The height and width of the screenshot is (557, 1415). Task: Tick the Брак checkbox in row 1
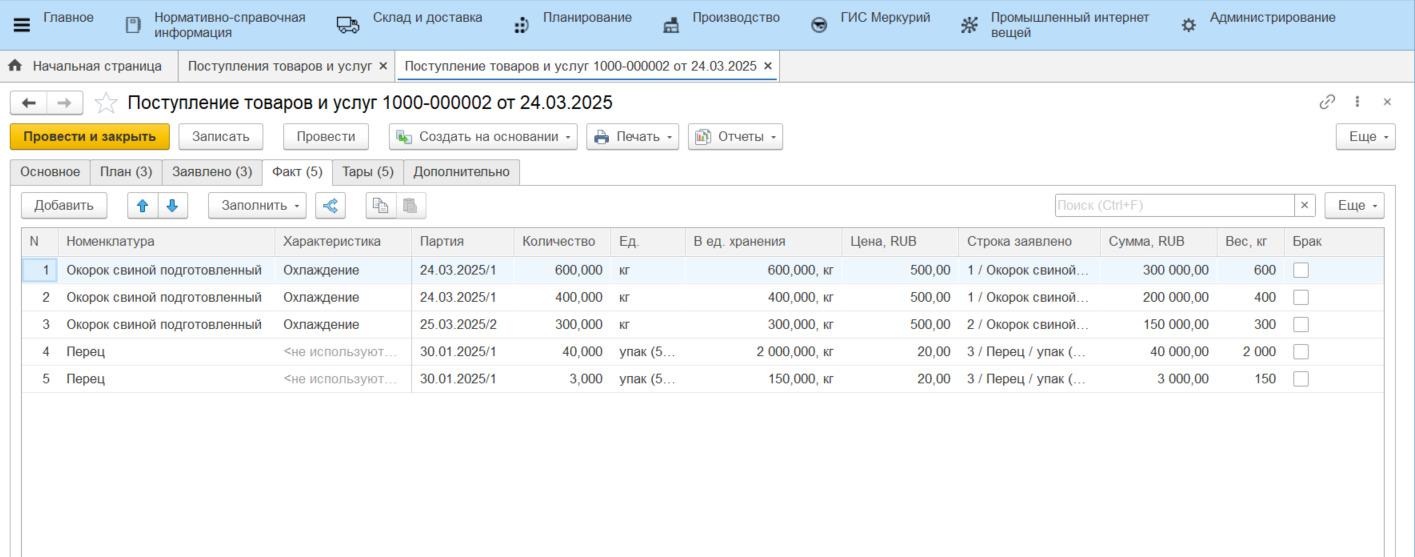[x=1301, y=270]
